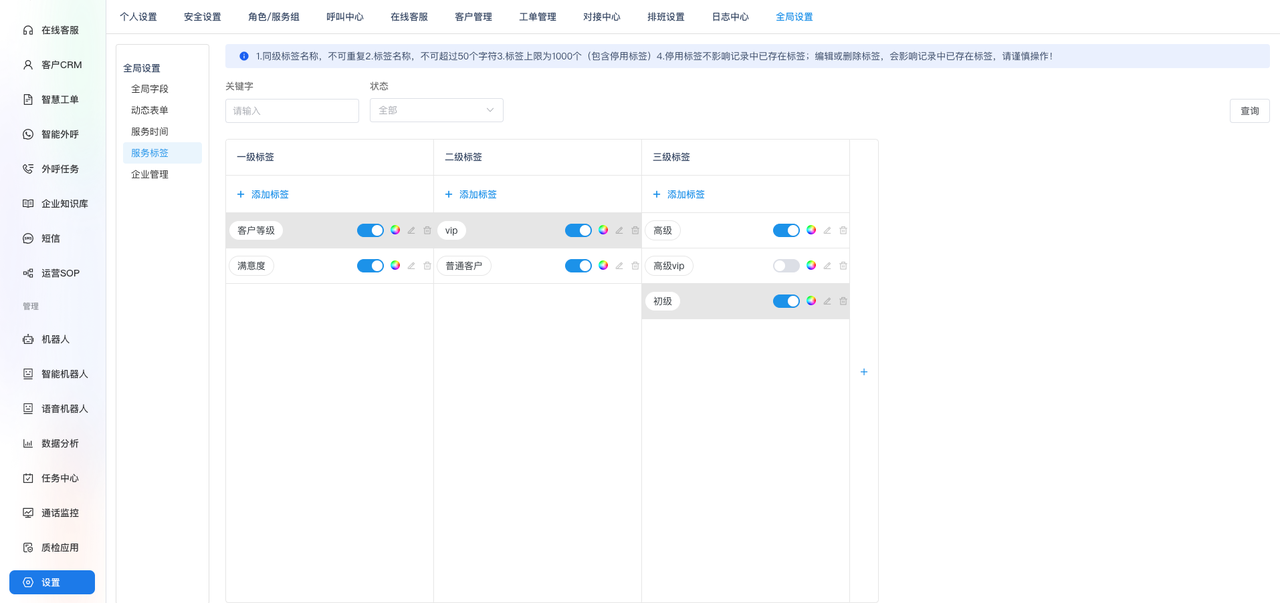
Task: Enable the 高级vip tag switch
Action: (x=786, y=266)
